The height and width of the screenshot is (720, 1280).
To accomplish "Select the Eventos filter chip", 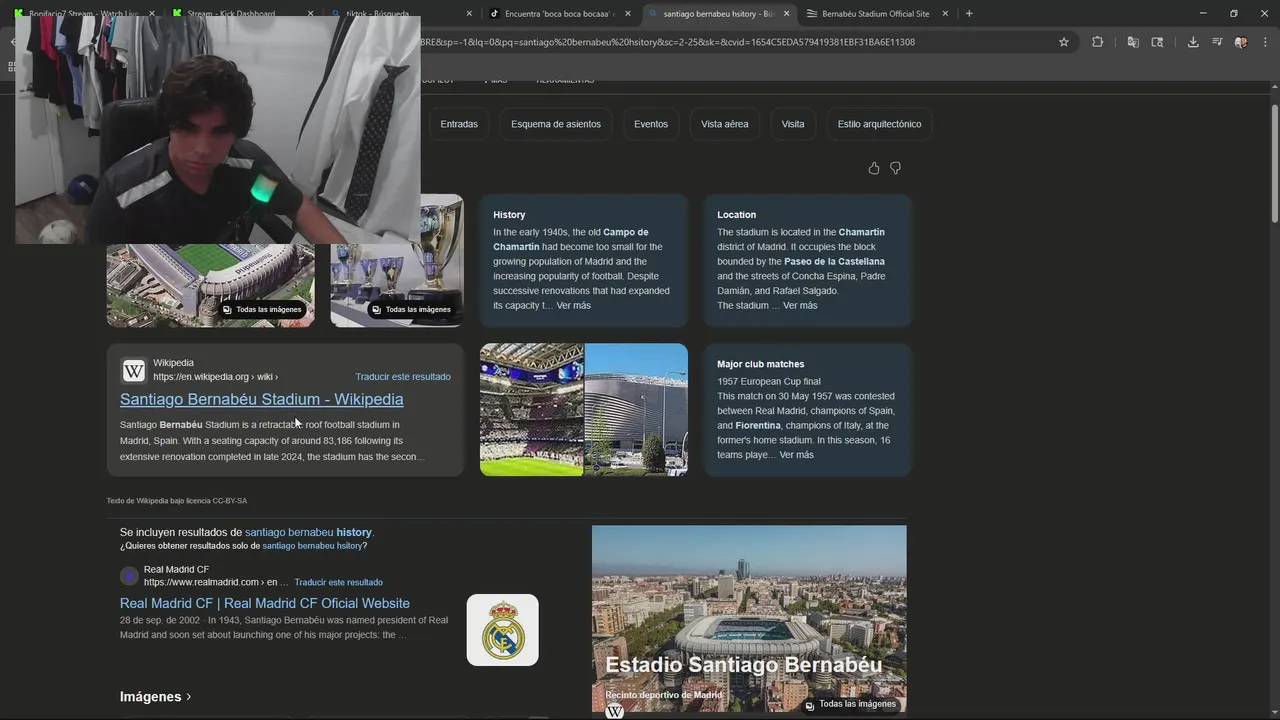I will [x=651, y=124].
